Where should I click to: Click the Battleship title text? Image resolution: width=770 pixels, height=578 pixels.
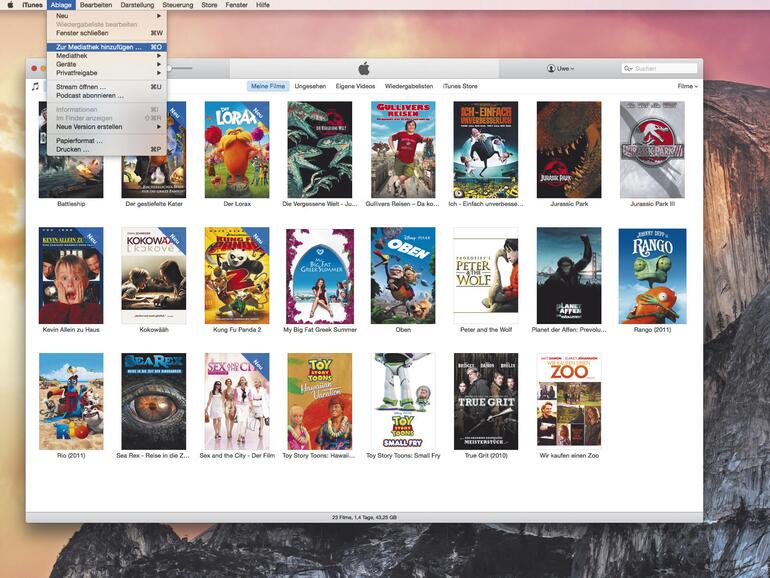(x=71, y=204)
